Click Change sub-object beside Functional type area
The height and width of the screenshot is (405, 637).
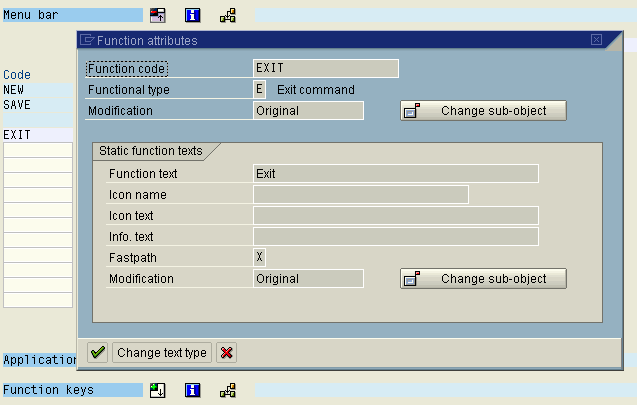pos(483,111)
